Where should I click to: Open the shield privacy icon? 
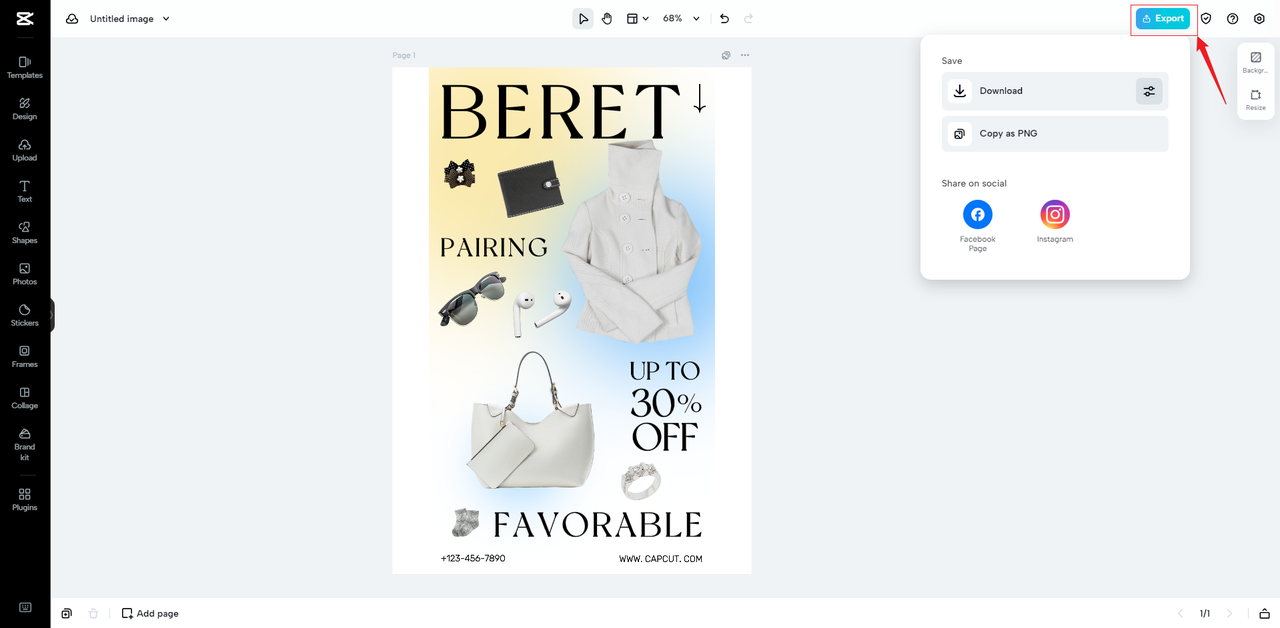click(1206, 19)
